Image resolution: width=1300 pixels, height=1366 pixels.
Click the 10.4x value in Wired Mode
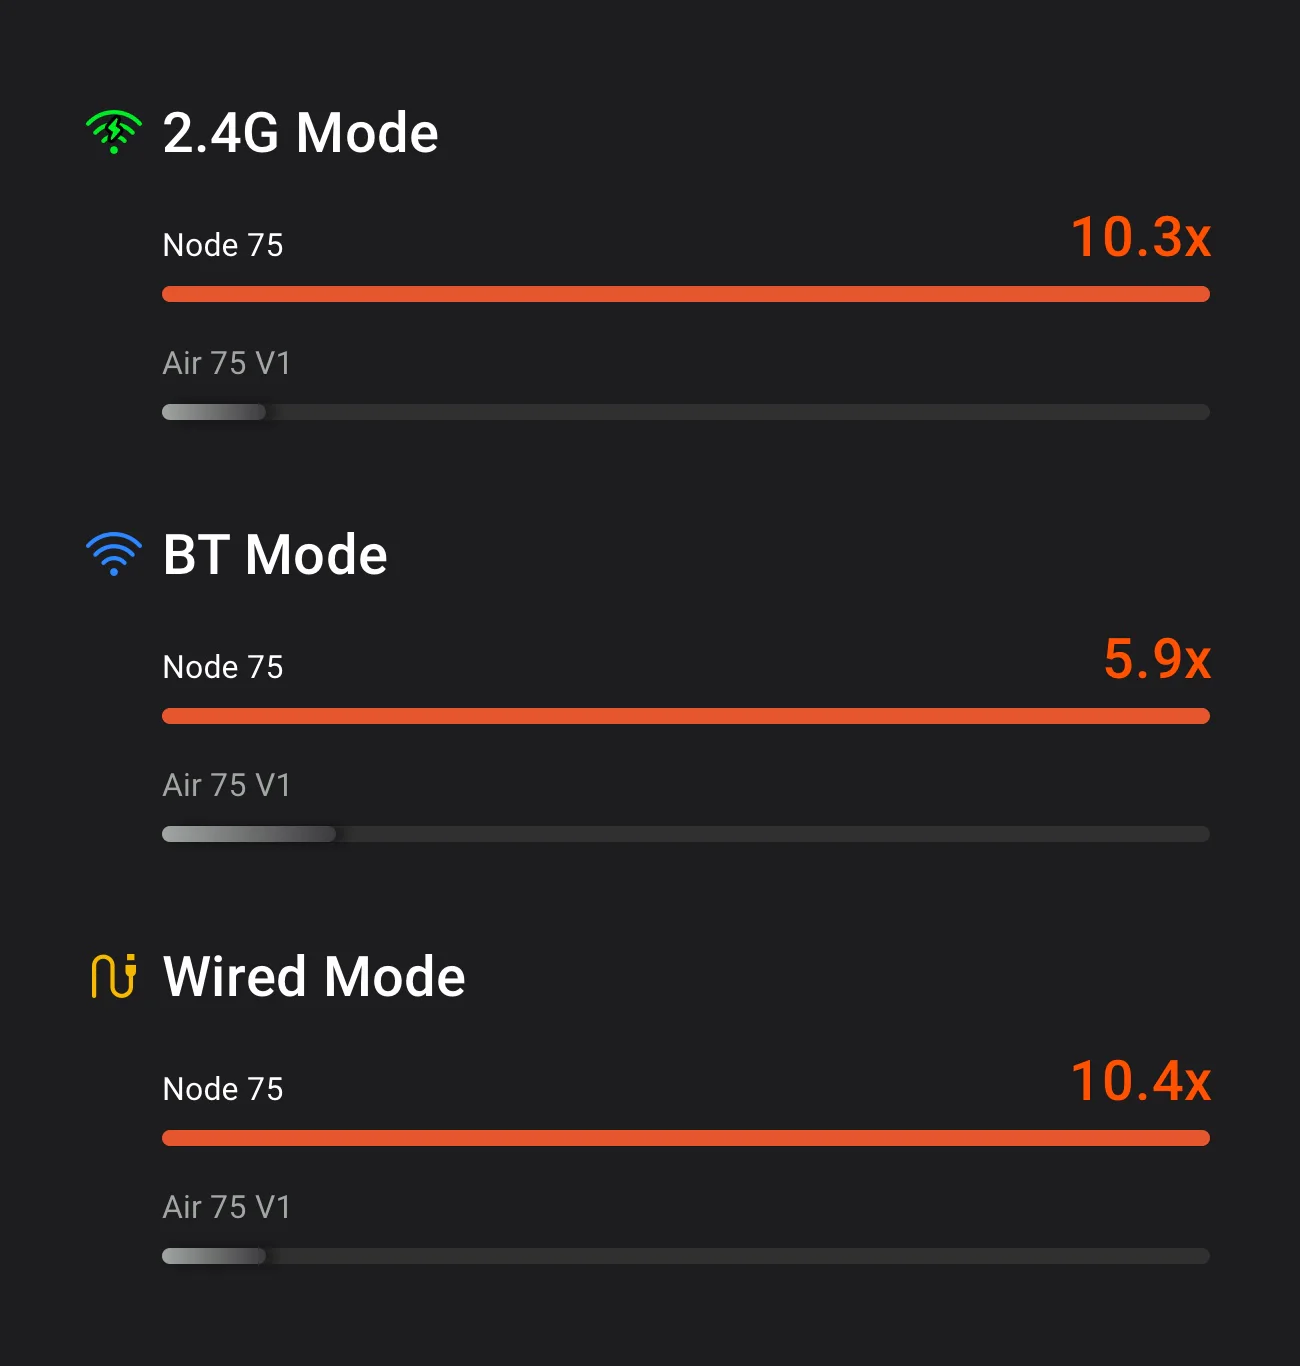1140,1082
